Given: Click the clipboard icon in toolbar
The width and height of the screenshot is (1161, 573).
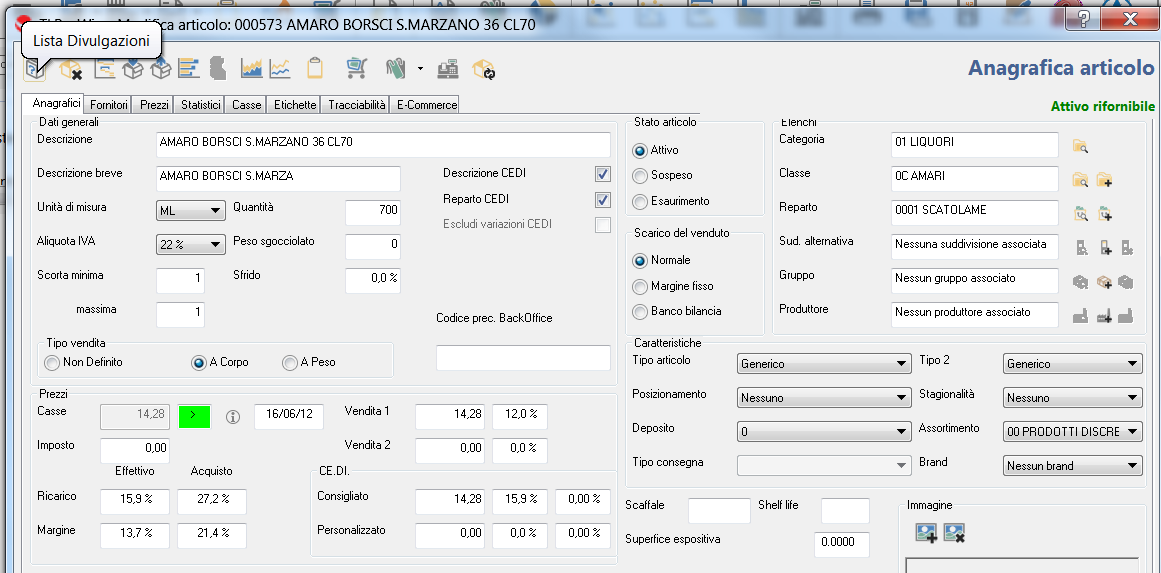Looking at the screenshot, I should coord(315,69).
